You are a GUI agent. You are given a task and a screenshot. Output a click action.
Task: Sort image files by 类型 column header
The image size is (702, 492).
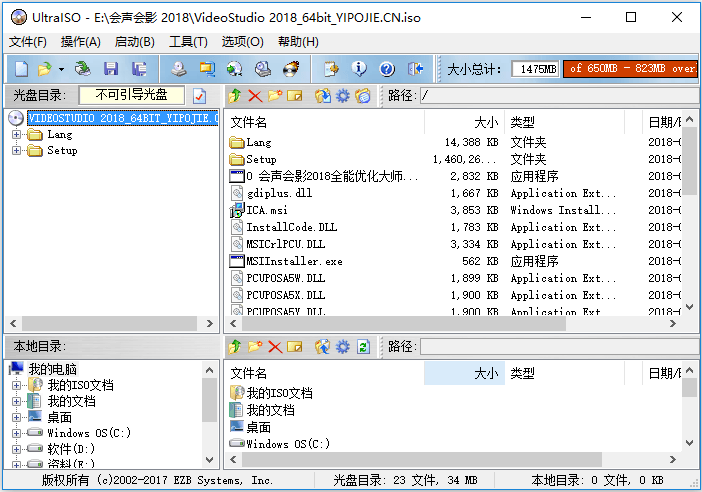click(565, 122)
